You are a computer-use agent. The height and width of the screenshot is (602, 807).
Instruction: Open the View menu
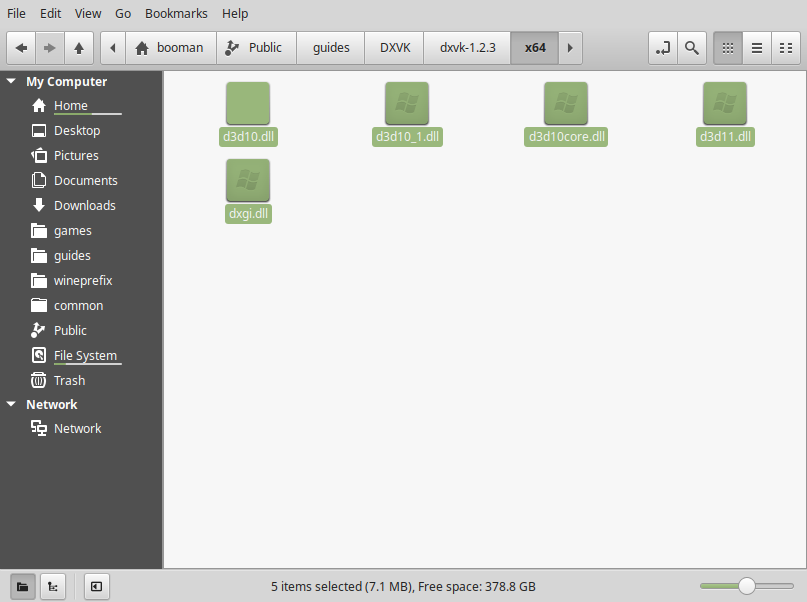[88, 13]
